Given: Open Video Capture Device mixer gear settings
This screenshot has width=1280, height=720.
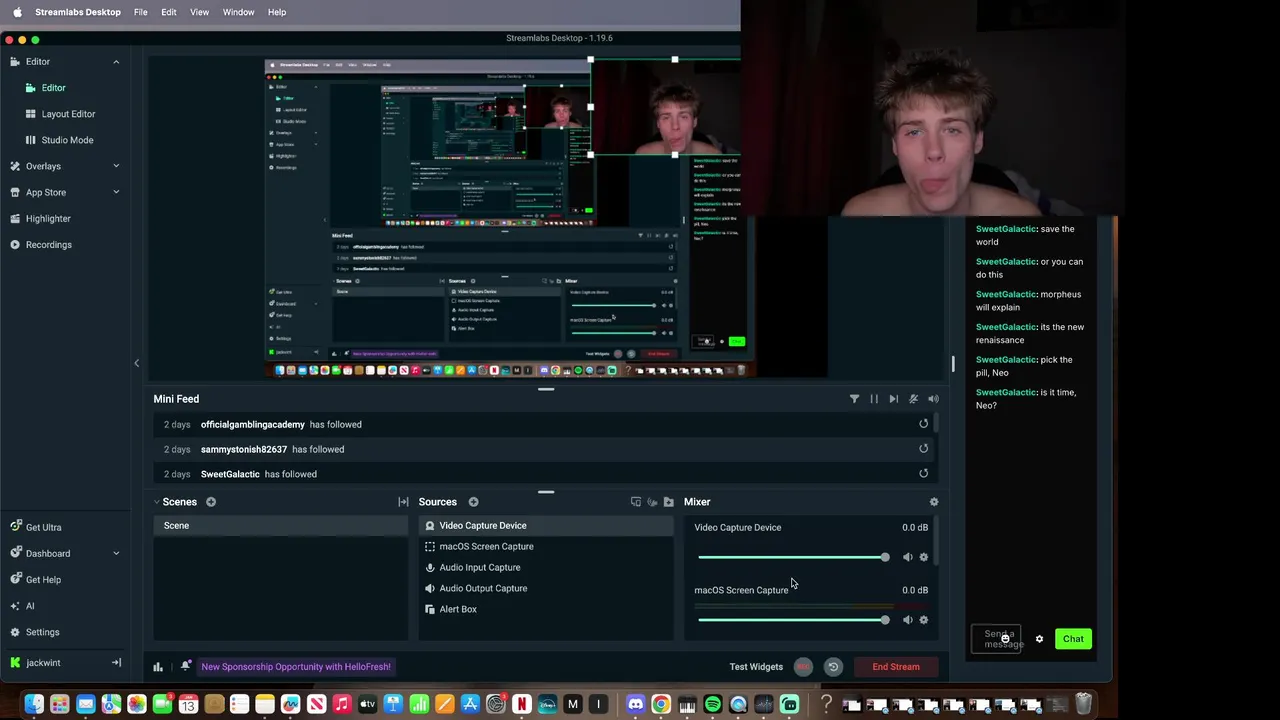Looking at the screenshot, I should pos(923,557).
